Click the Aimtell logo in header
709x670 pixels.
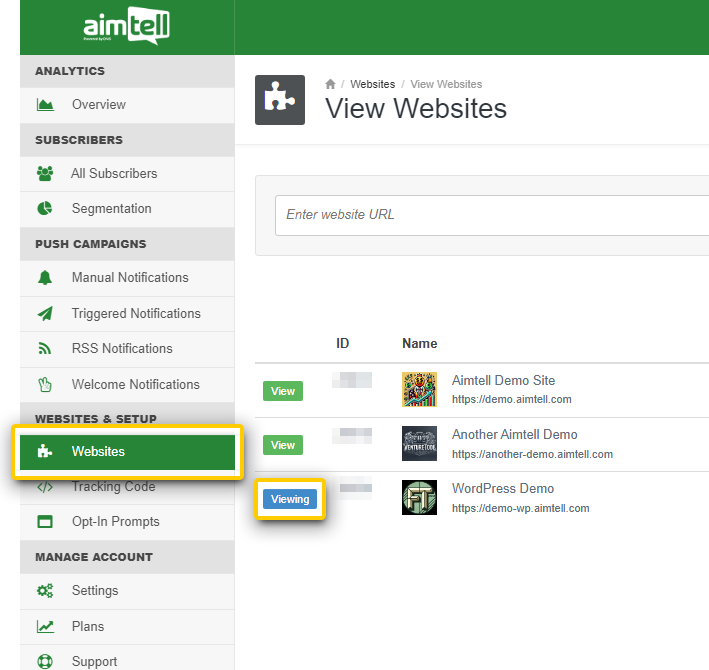pos(126,27)
